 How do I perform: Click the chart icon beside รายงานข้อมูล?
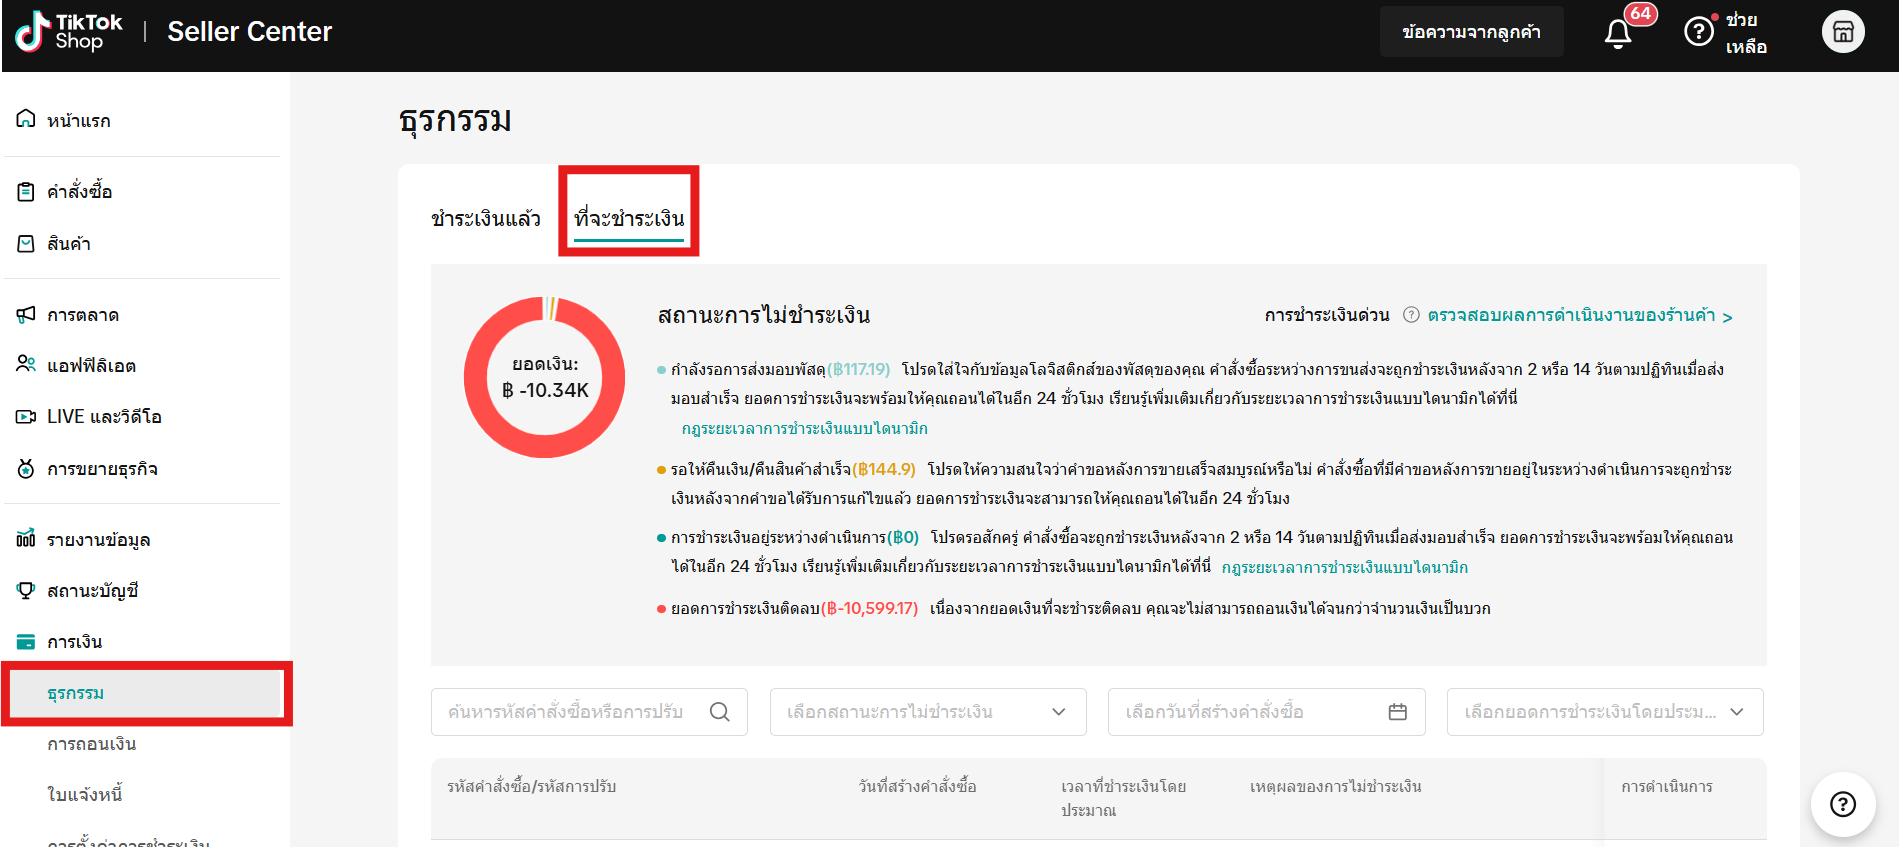pos(26,539)
